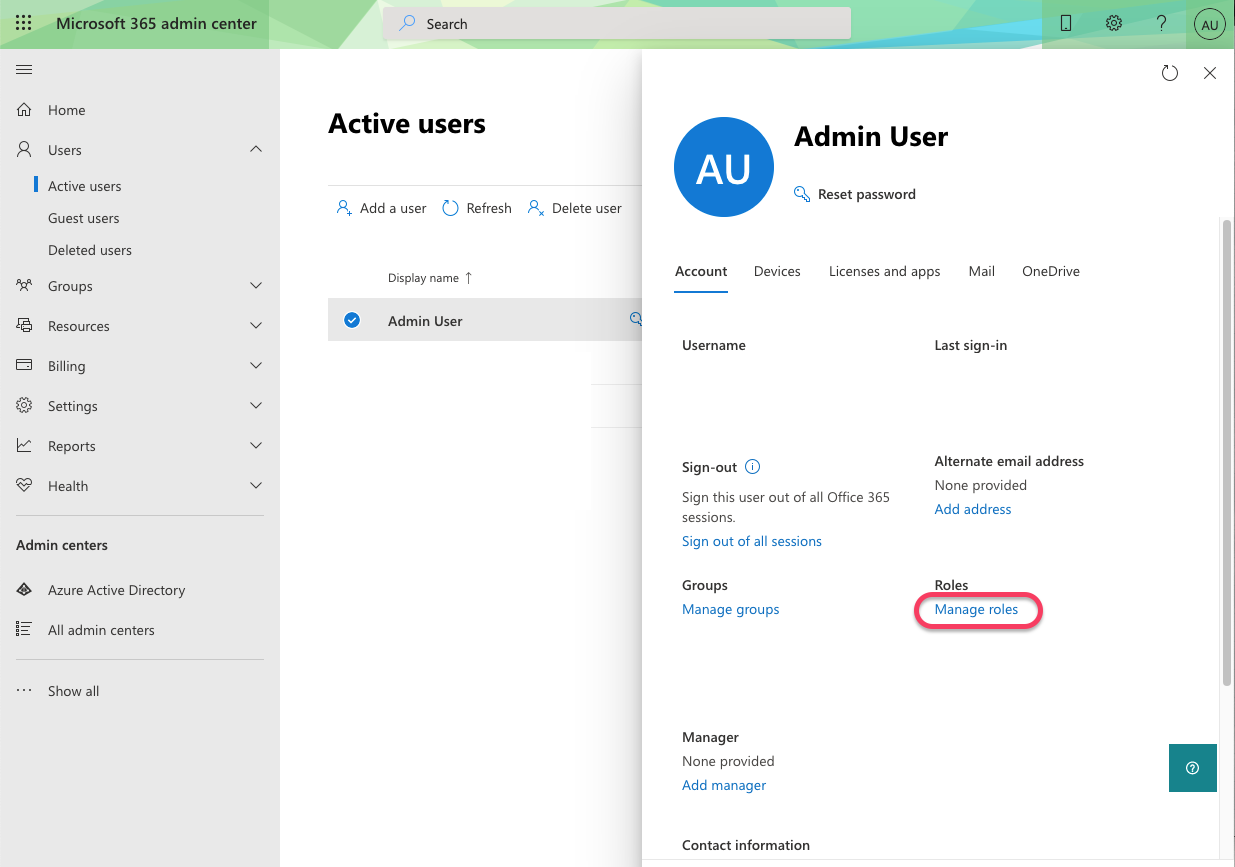Switch to the Account tab
Viewport: 1235px width, 867px height.
pyautogui.click(x=701, y=271)
